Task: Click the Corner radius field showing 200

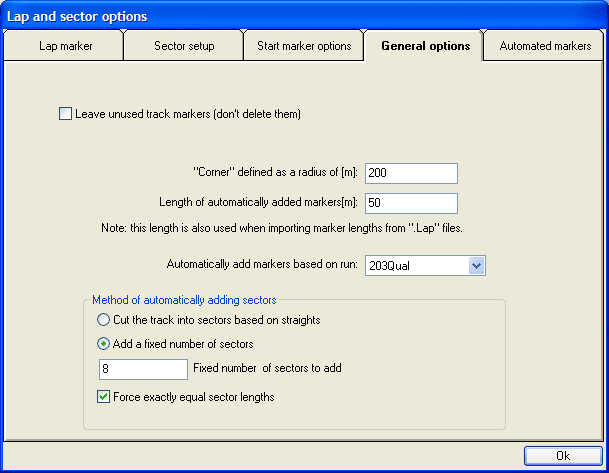Action: click(411, 173)
